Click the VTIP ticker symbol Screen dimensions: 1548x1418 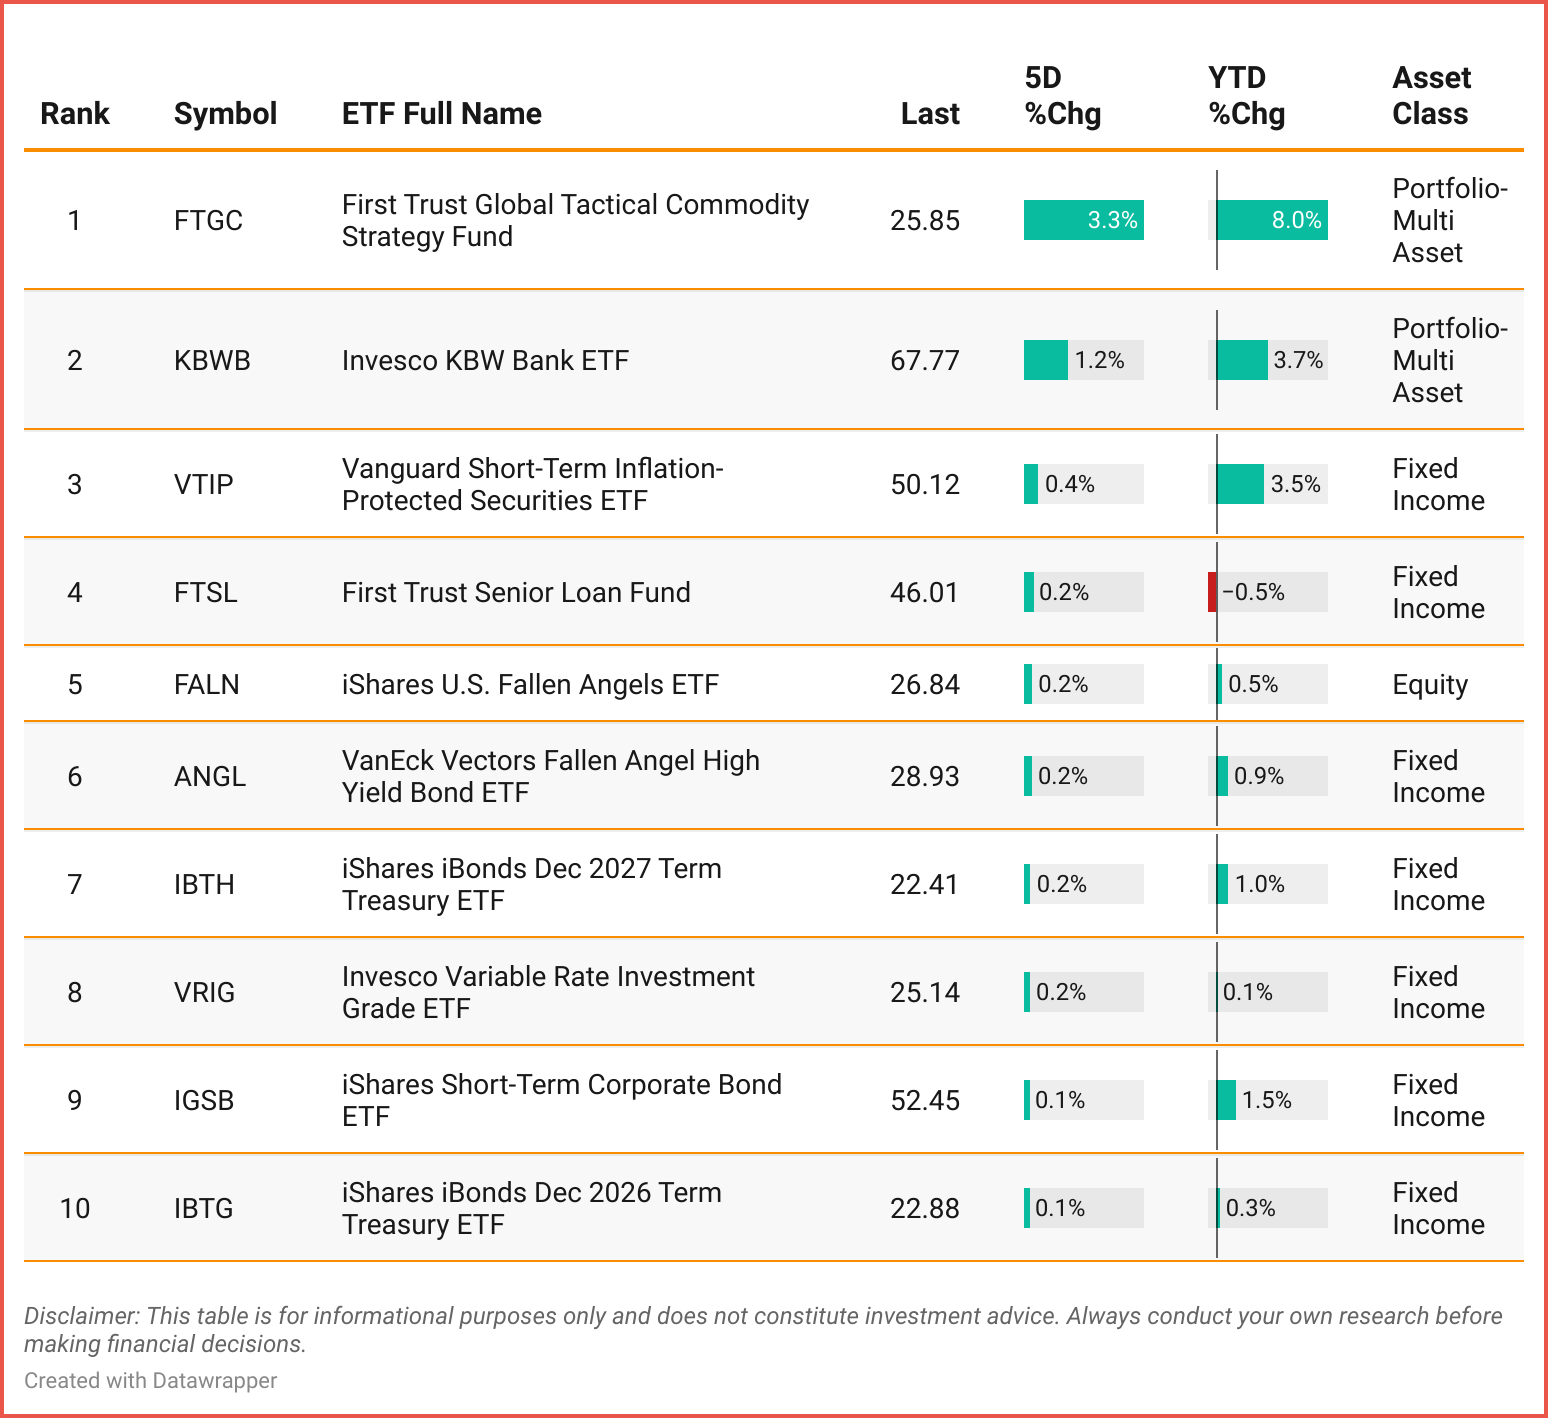203,485
